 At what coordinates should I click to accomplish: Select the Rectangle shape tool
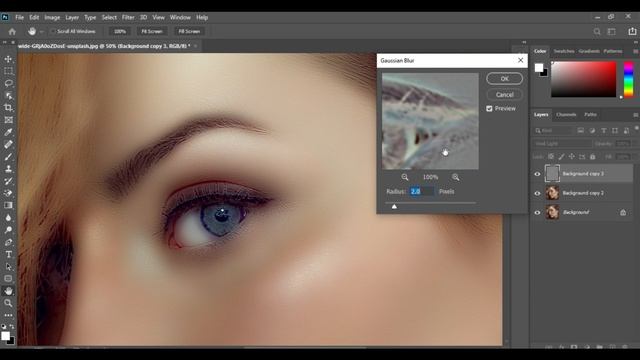pyautogui.click(x=8, y=279)
